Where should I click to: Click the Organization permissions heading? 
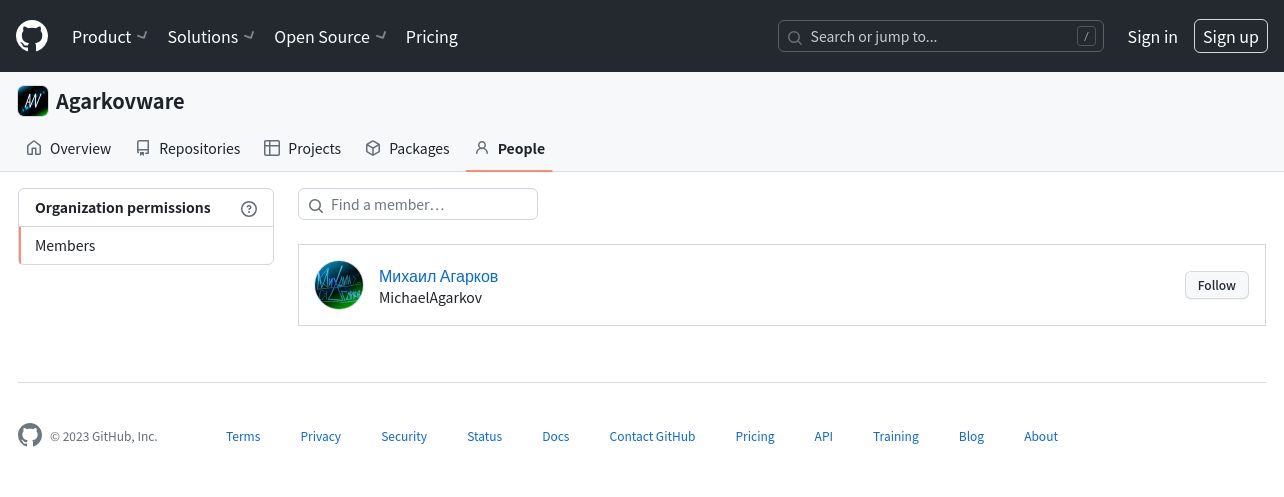coord(123,208)
